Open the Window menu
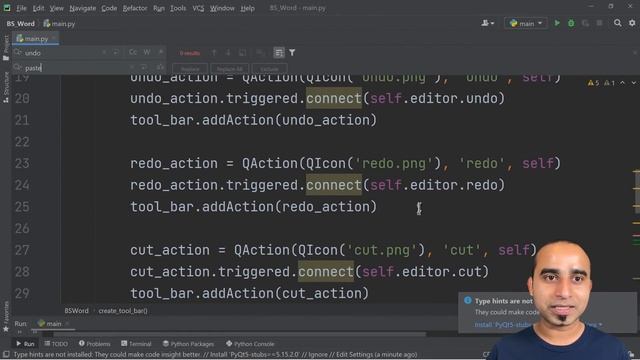Image resolution: width=640 pixels, height=360 pixels. [222, 8]
